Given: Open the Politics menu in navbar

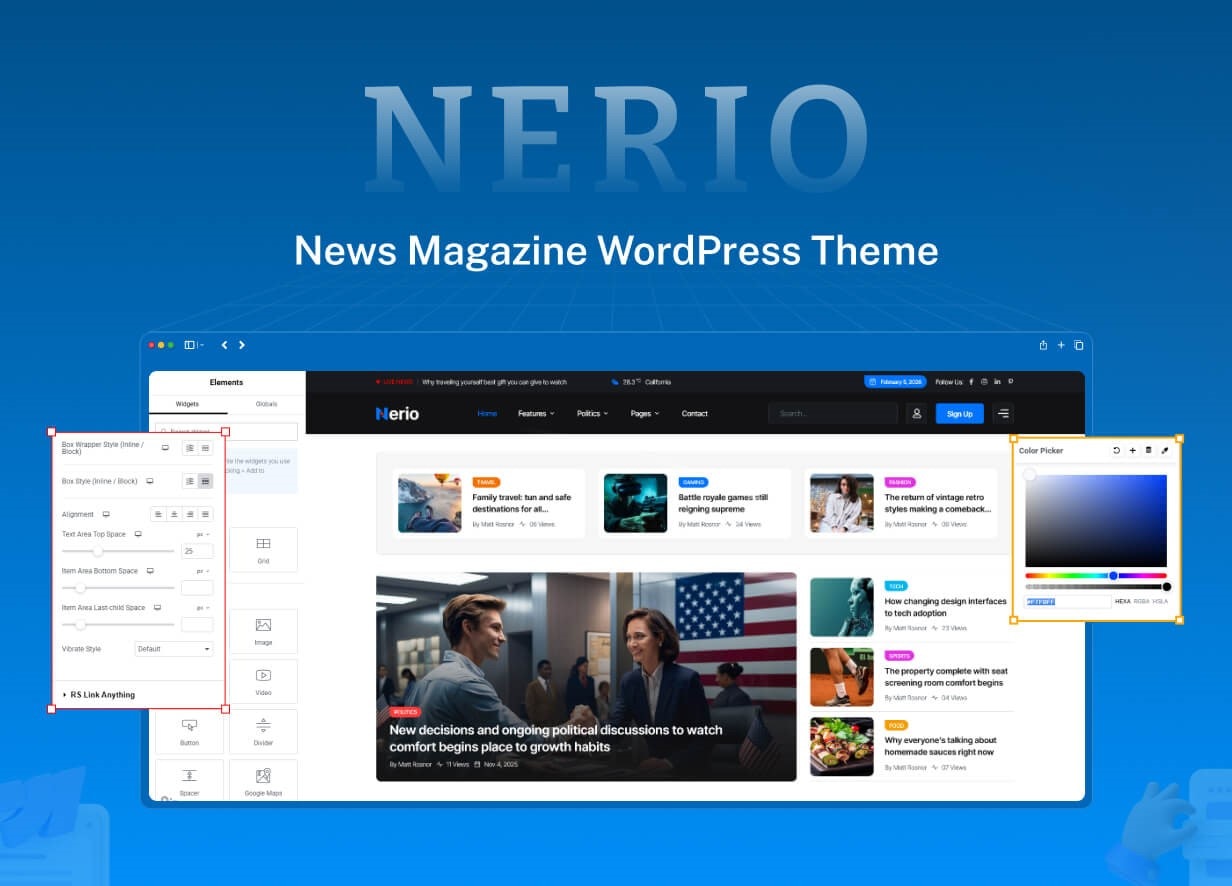Looking at the screenshot, I should [x=592, y=413].
